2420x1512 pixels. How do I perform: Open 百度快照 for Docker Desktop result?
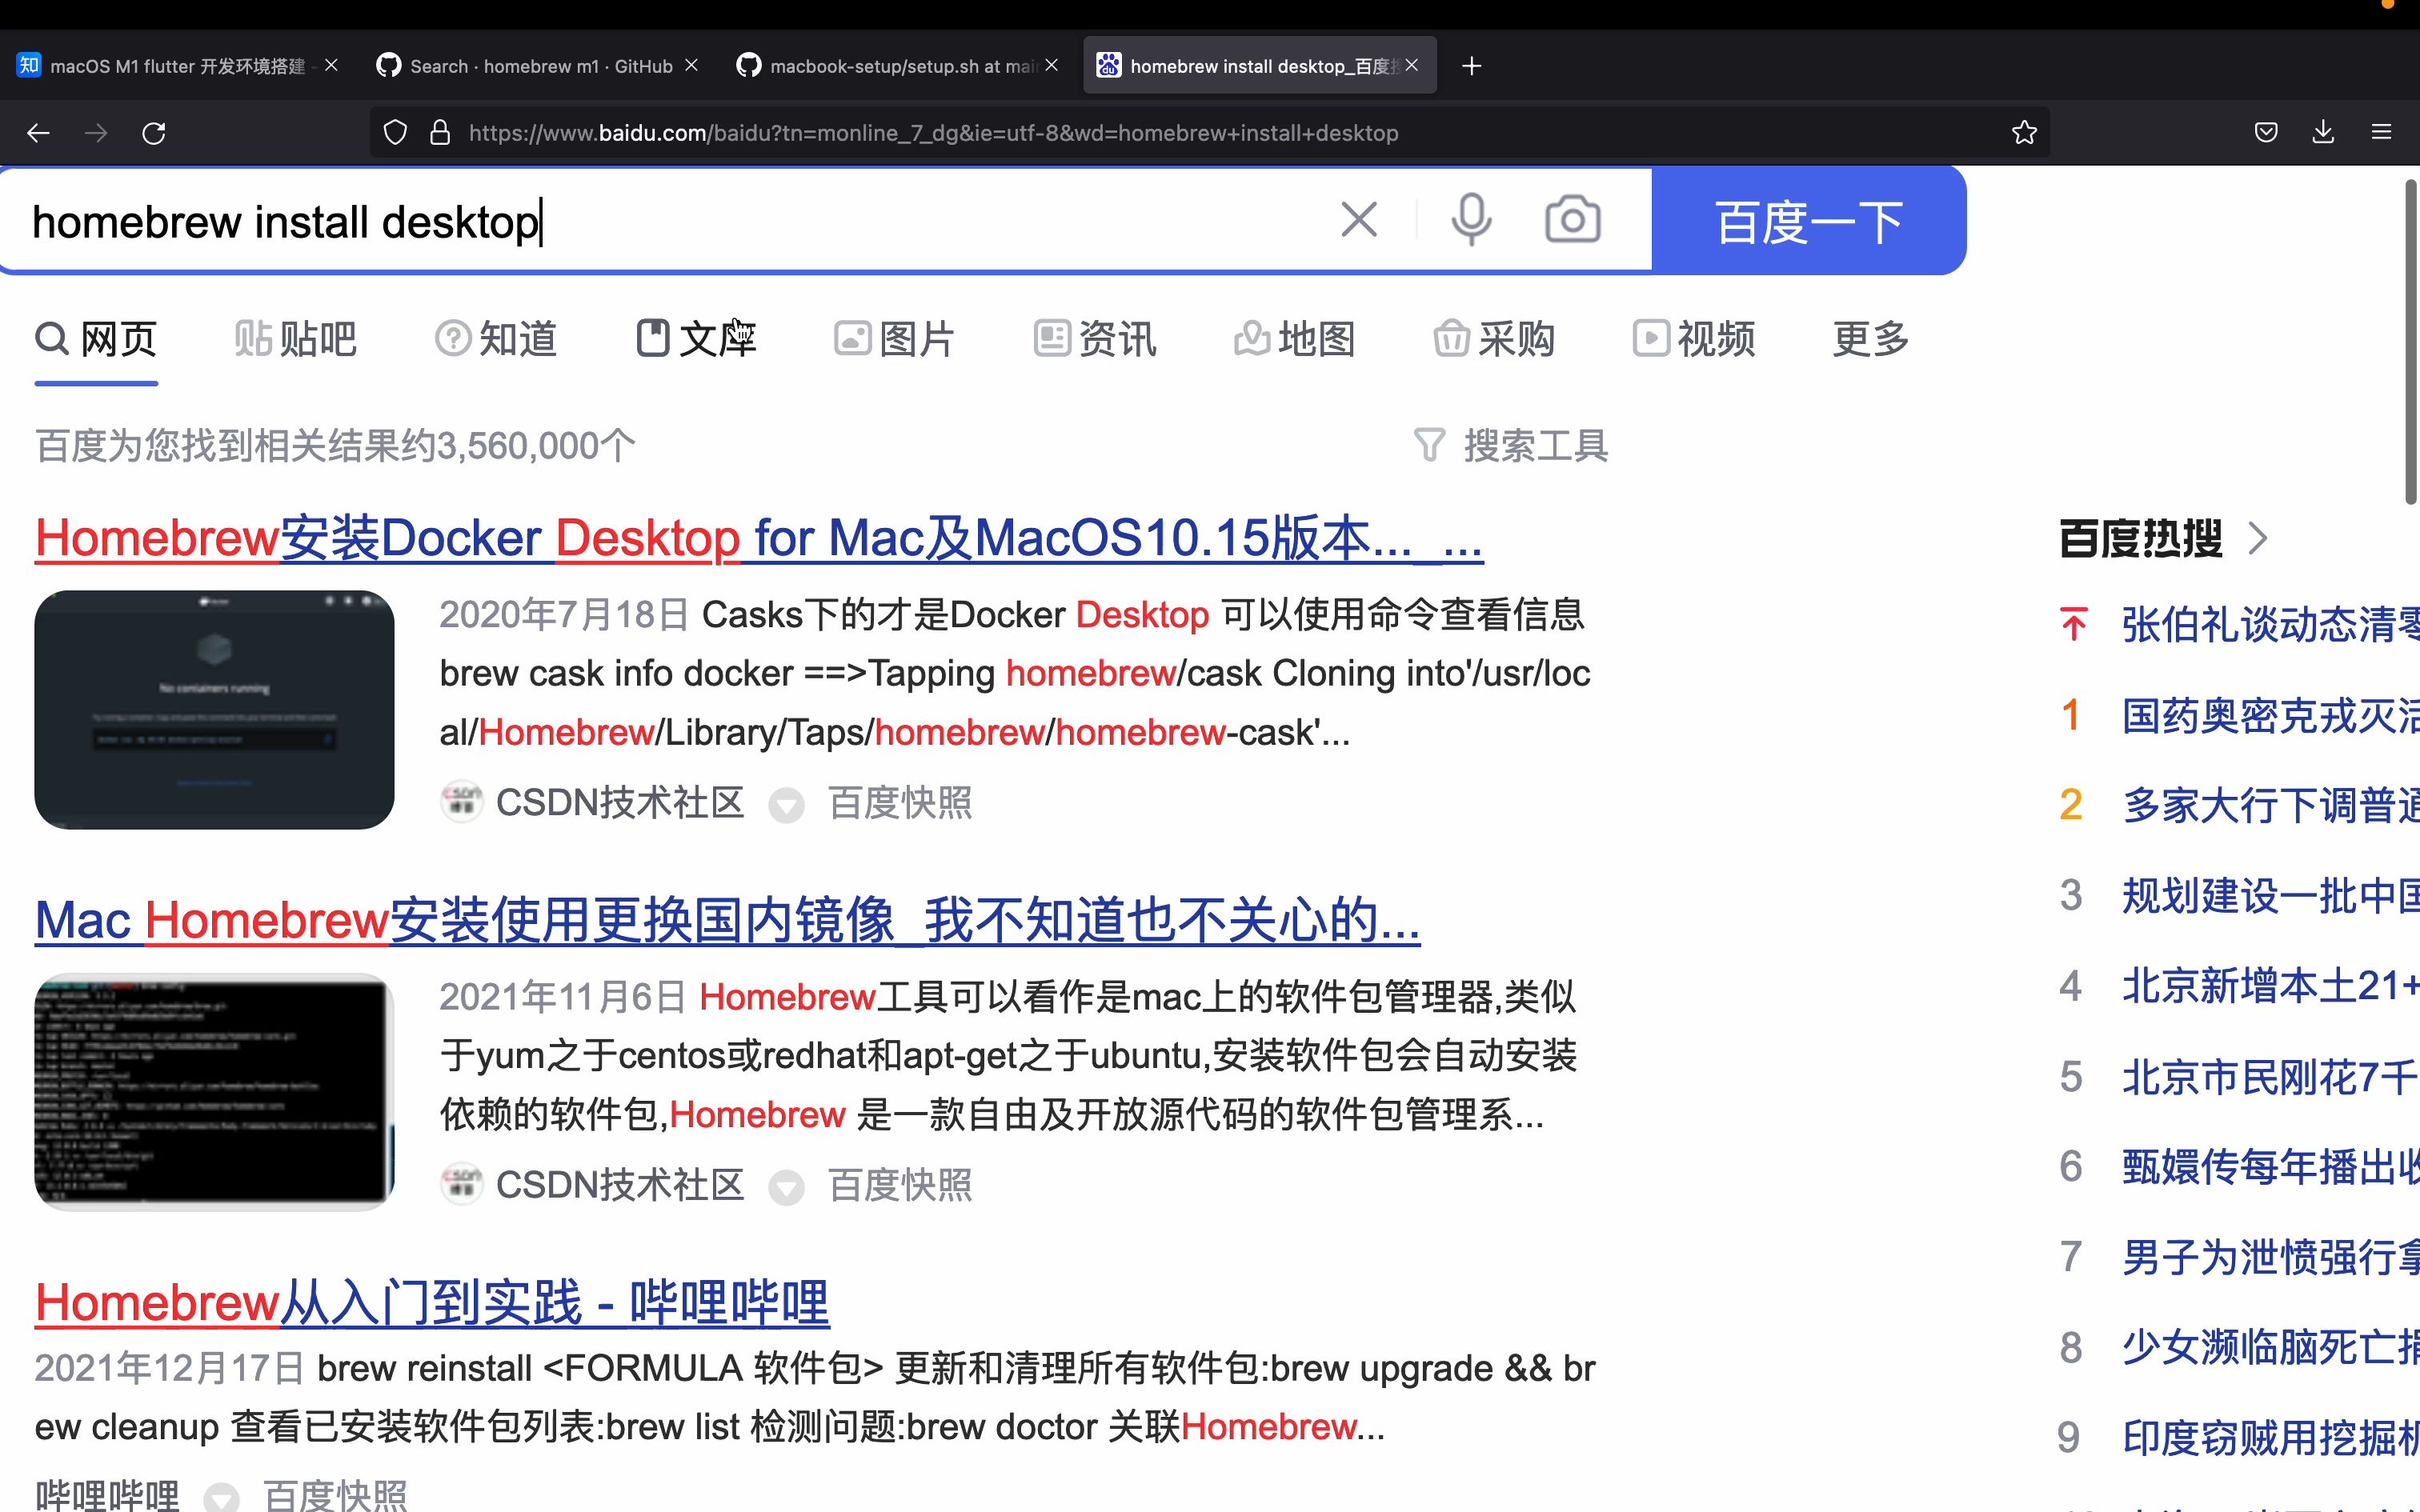900,802
